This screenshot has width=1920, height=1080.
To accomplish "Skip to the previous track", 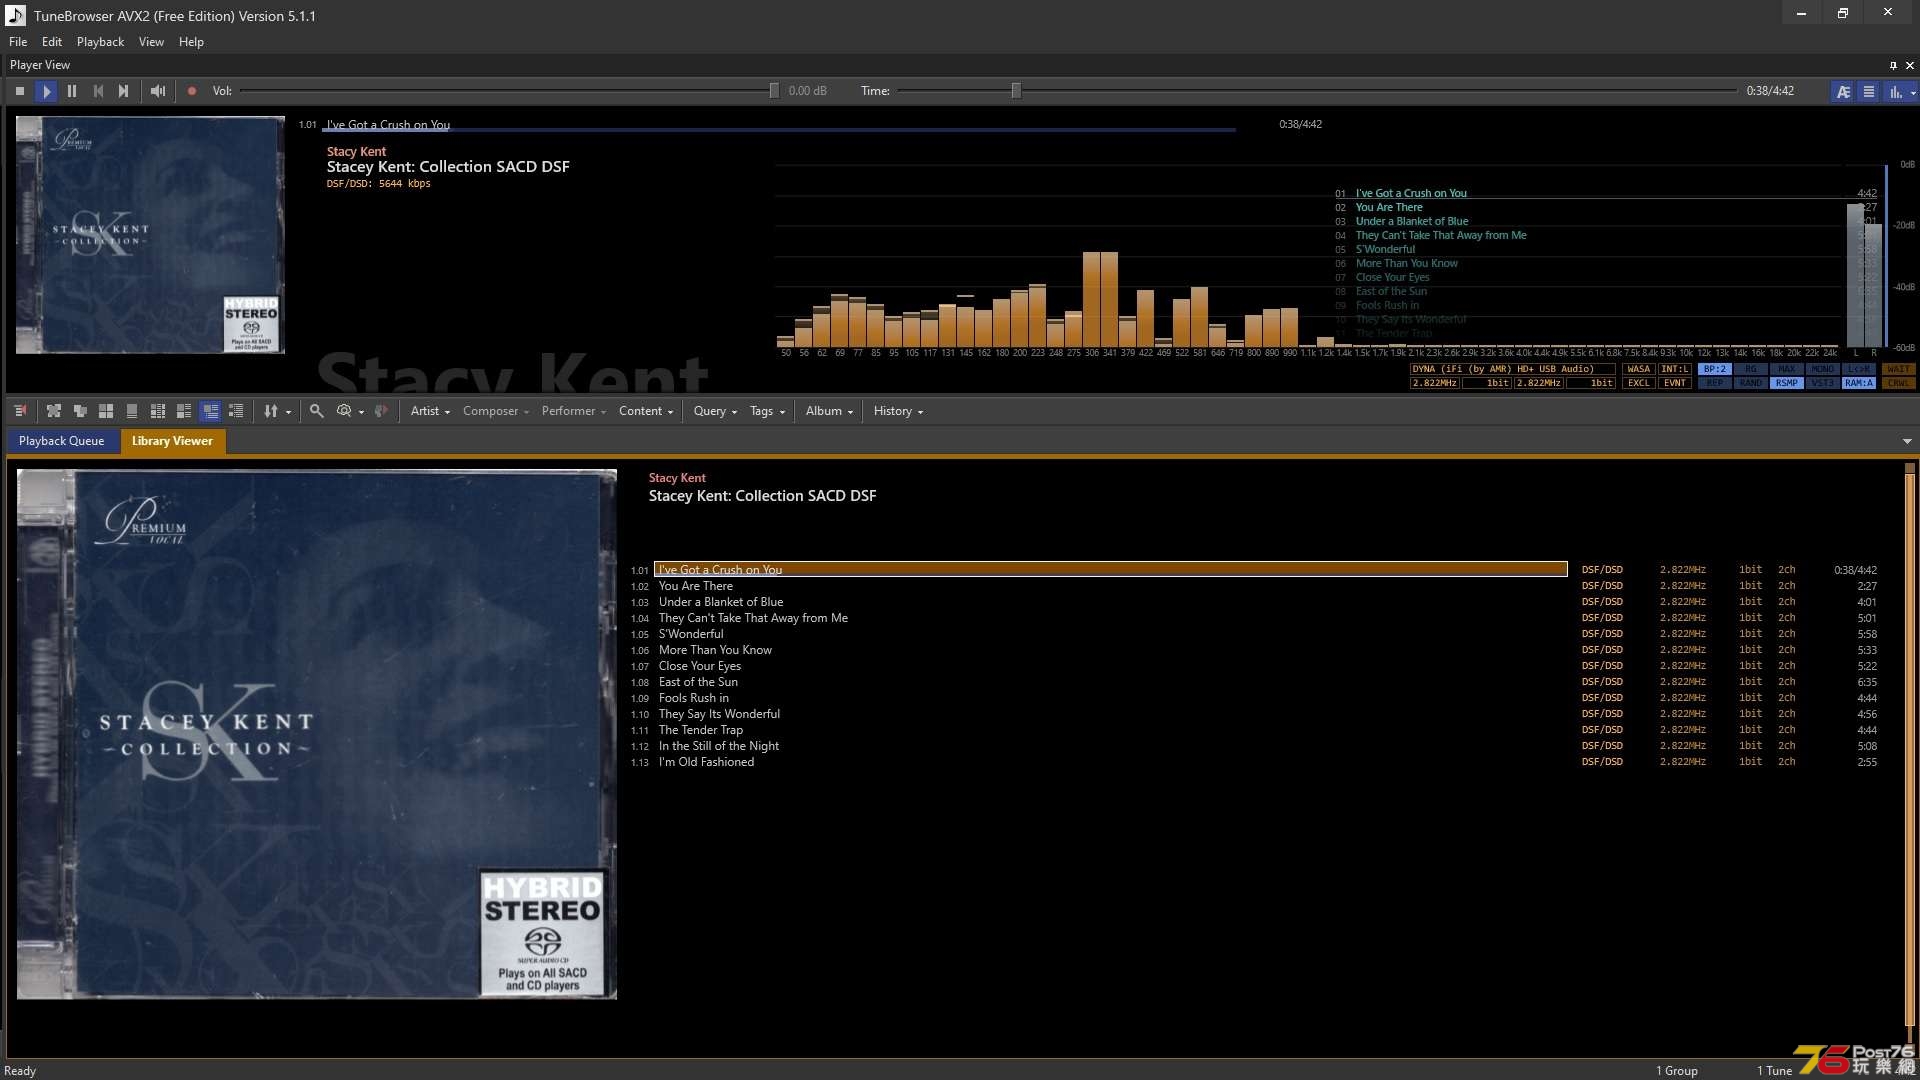I will coord(98,91).
